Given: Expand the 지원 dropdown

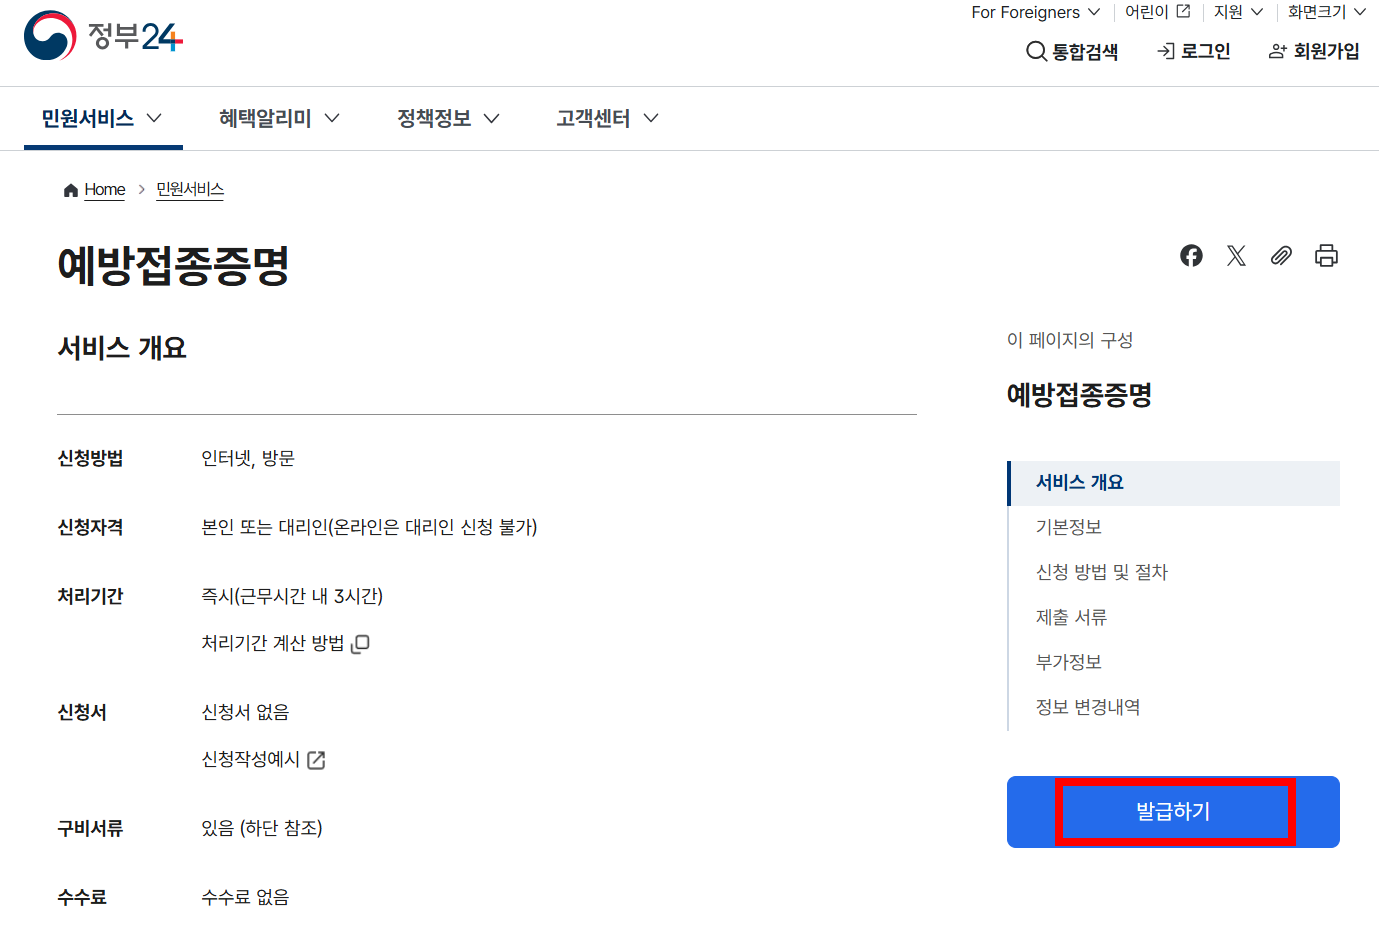Looking at the screenshot, I should (x=1237, y=13).
